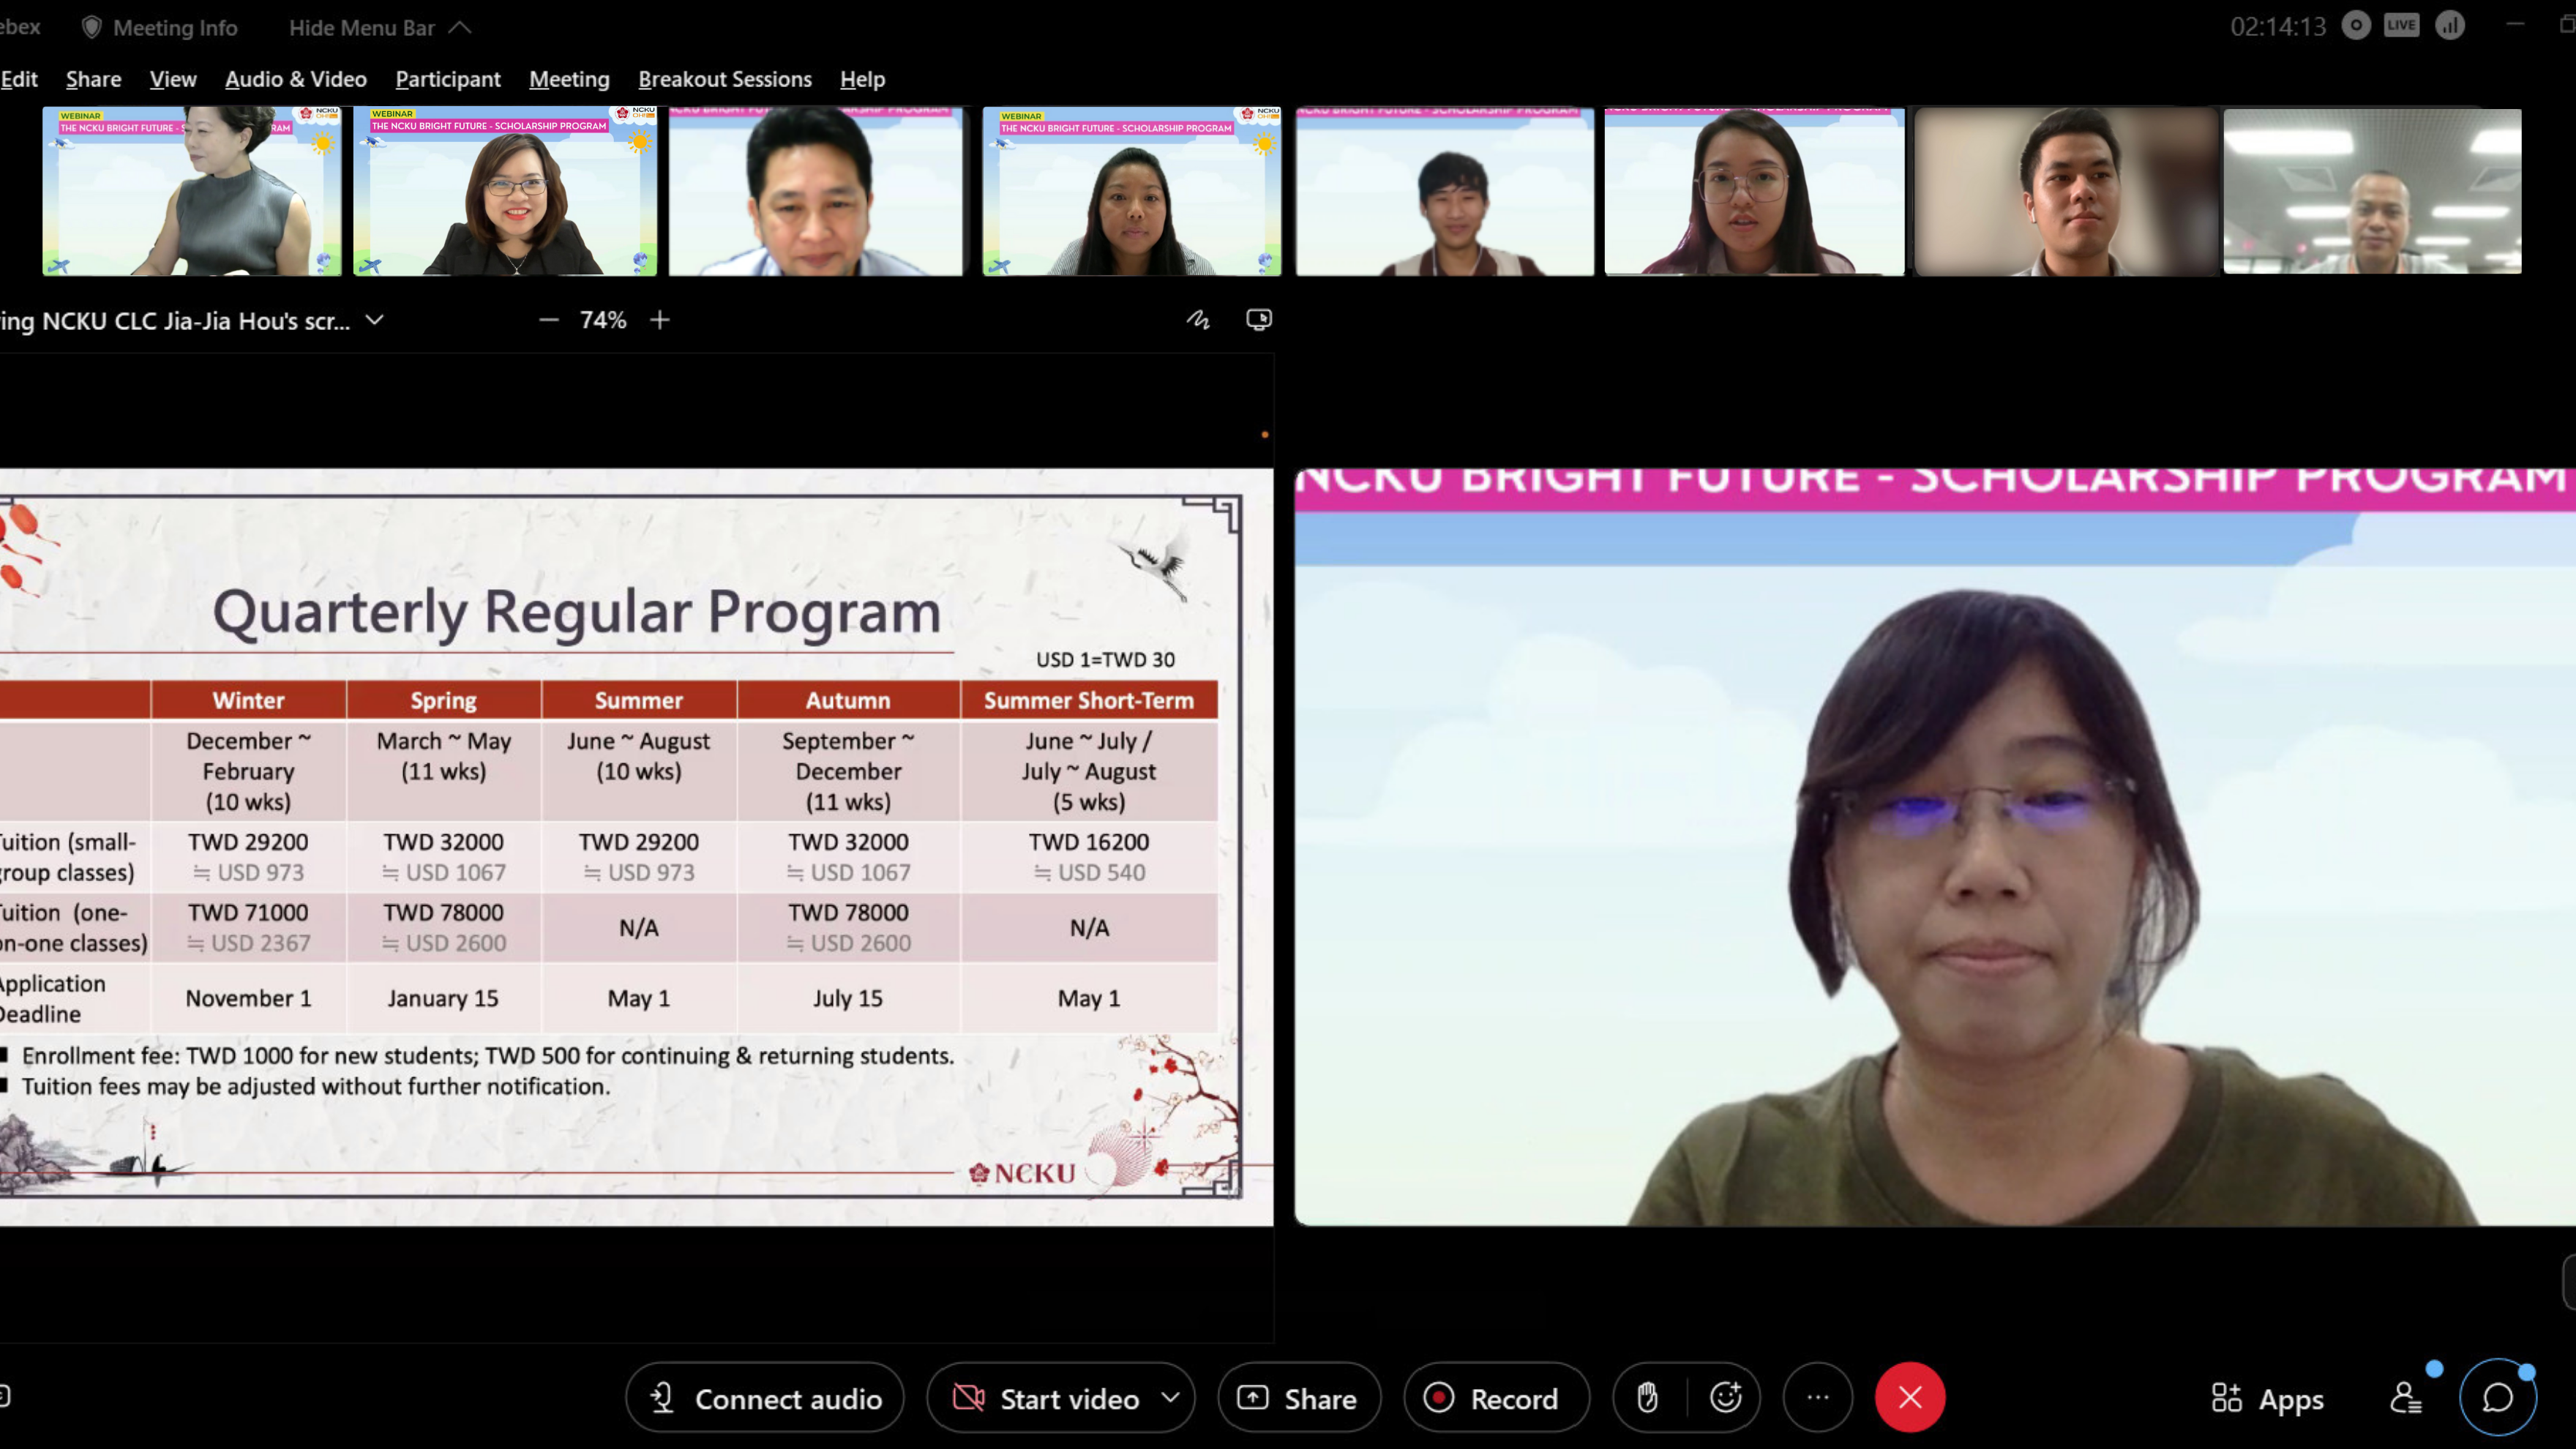
Task: Zoom in shared content with plus
Action: (659, 320)
